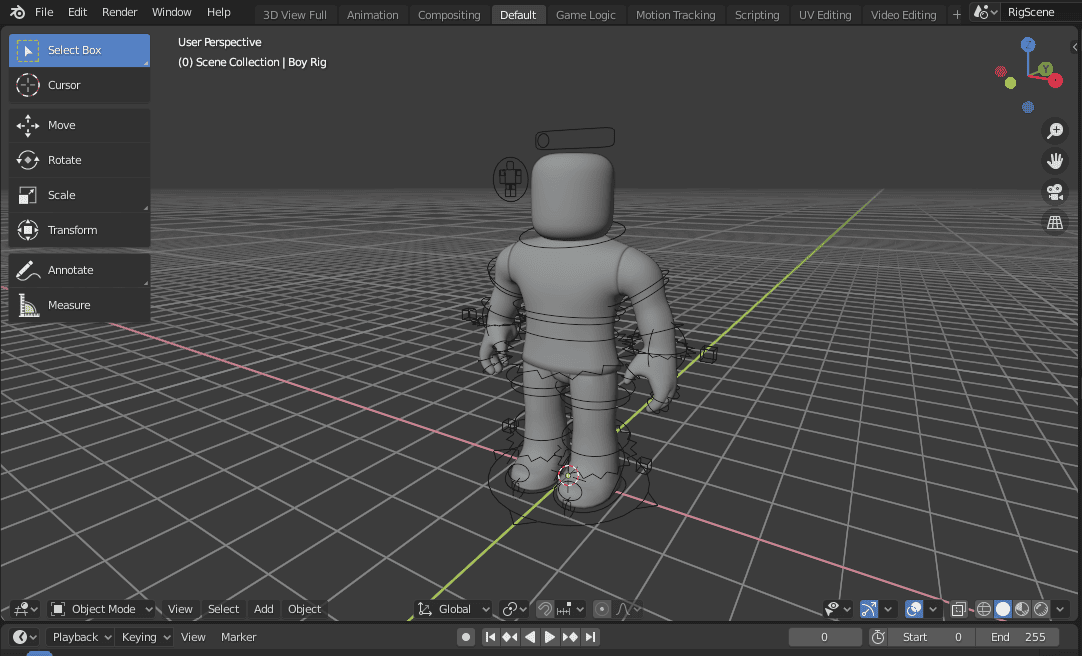
Task: Toggle proportional editing in the header
Action: [x=601, y=608]
